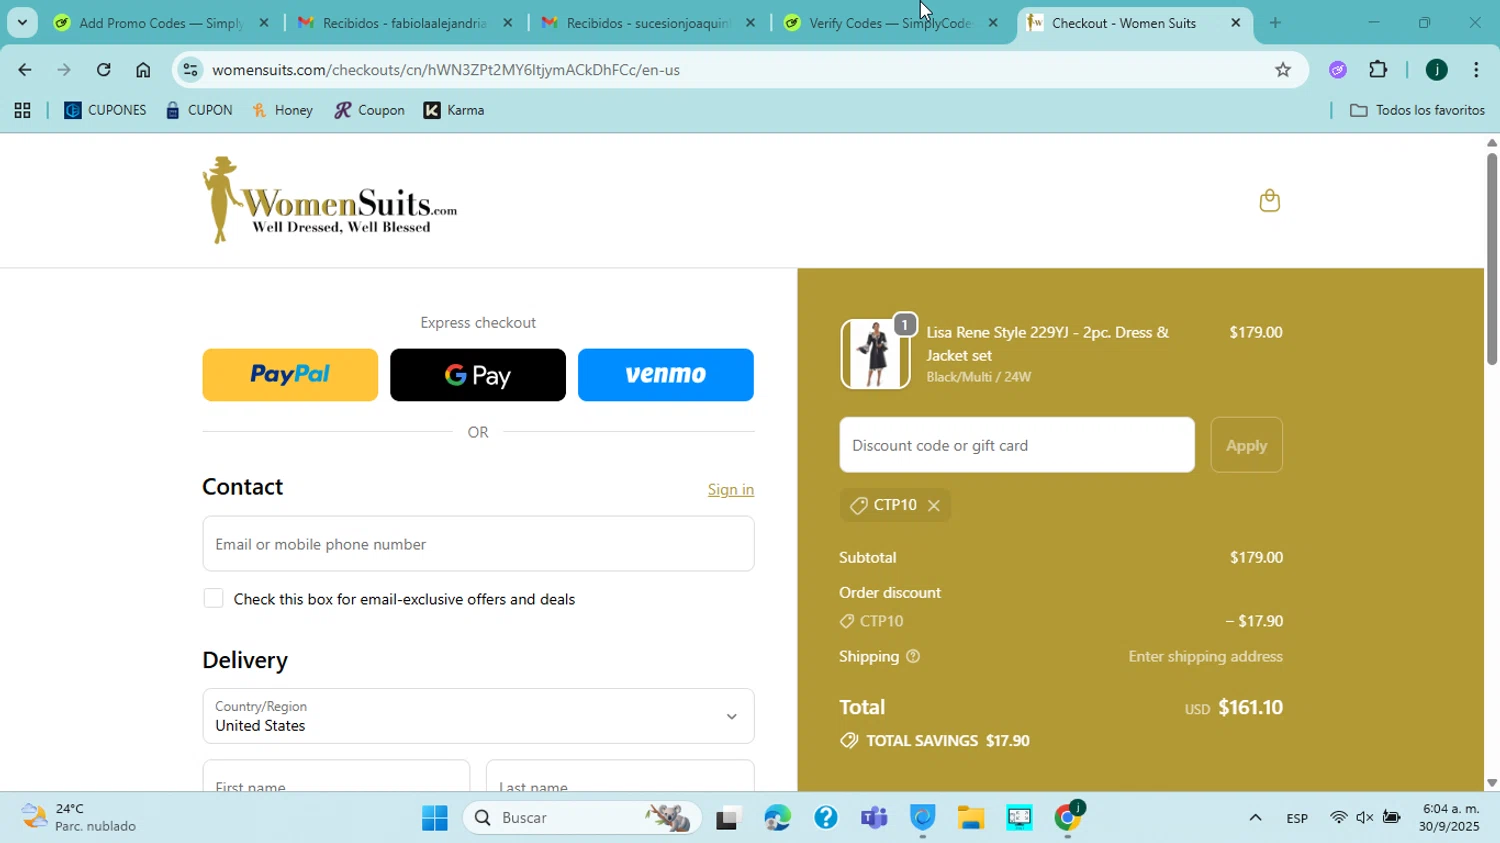Open Microsoft Edge from the taskbar
The height and width of the screenshot is (843, 1500).
(777, 818)
